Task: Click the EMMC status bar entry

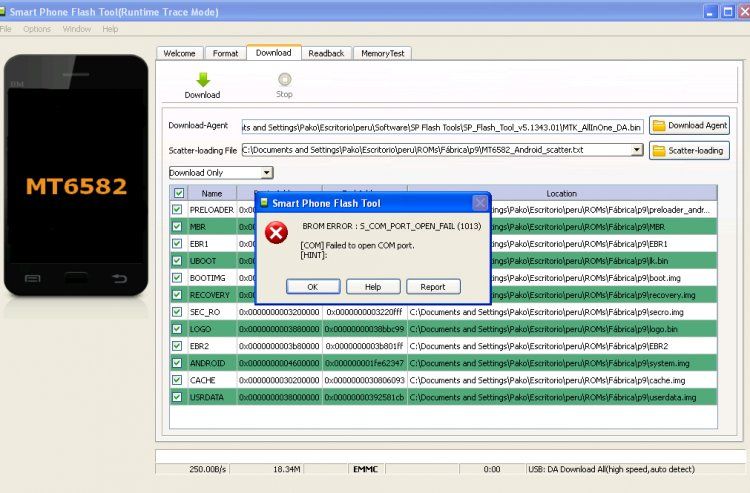Action: pos(365,469)
